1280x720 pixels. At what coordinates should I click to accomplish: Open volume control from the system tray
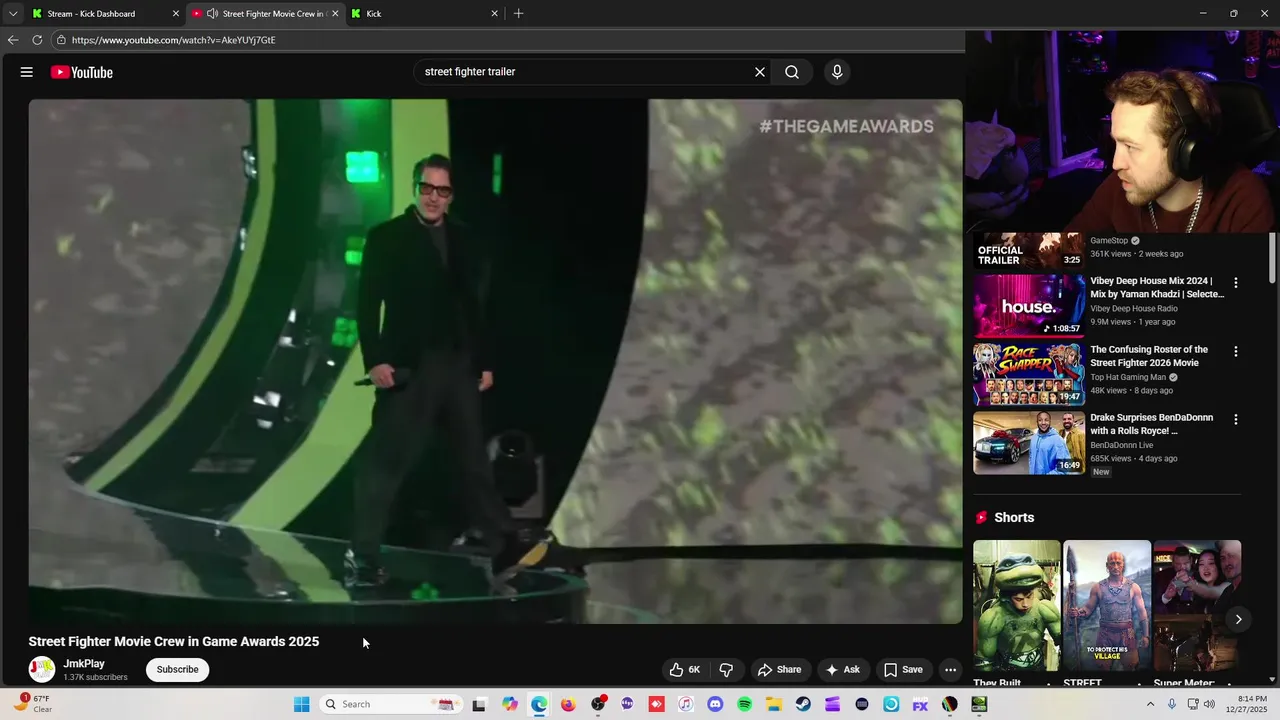1211,704
